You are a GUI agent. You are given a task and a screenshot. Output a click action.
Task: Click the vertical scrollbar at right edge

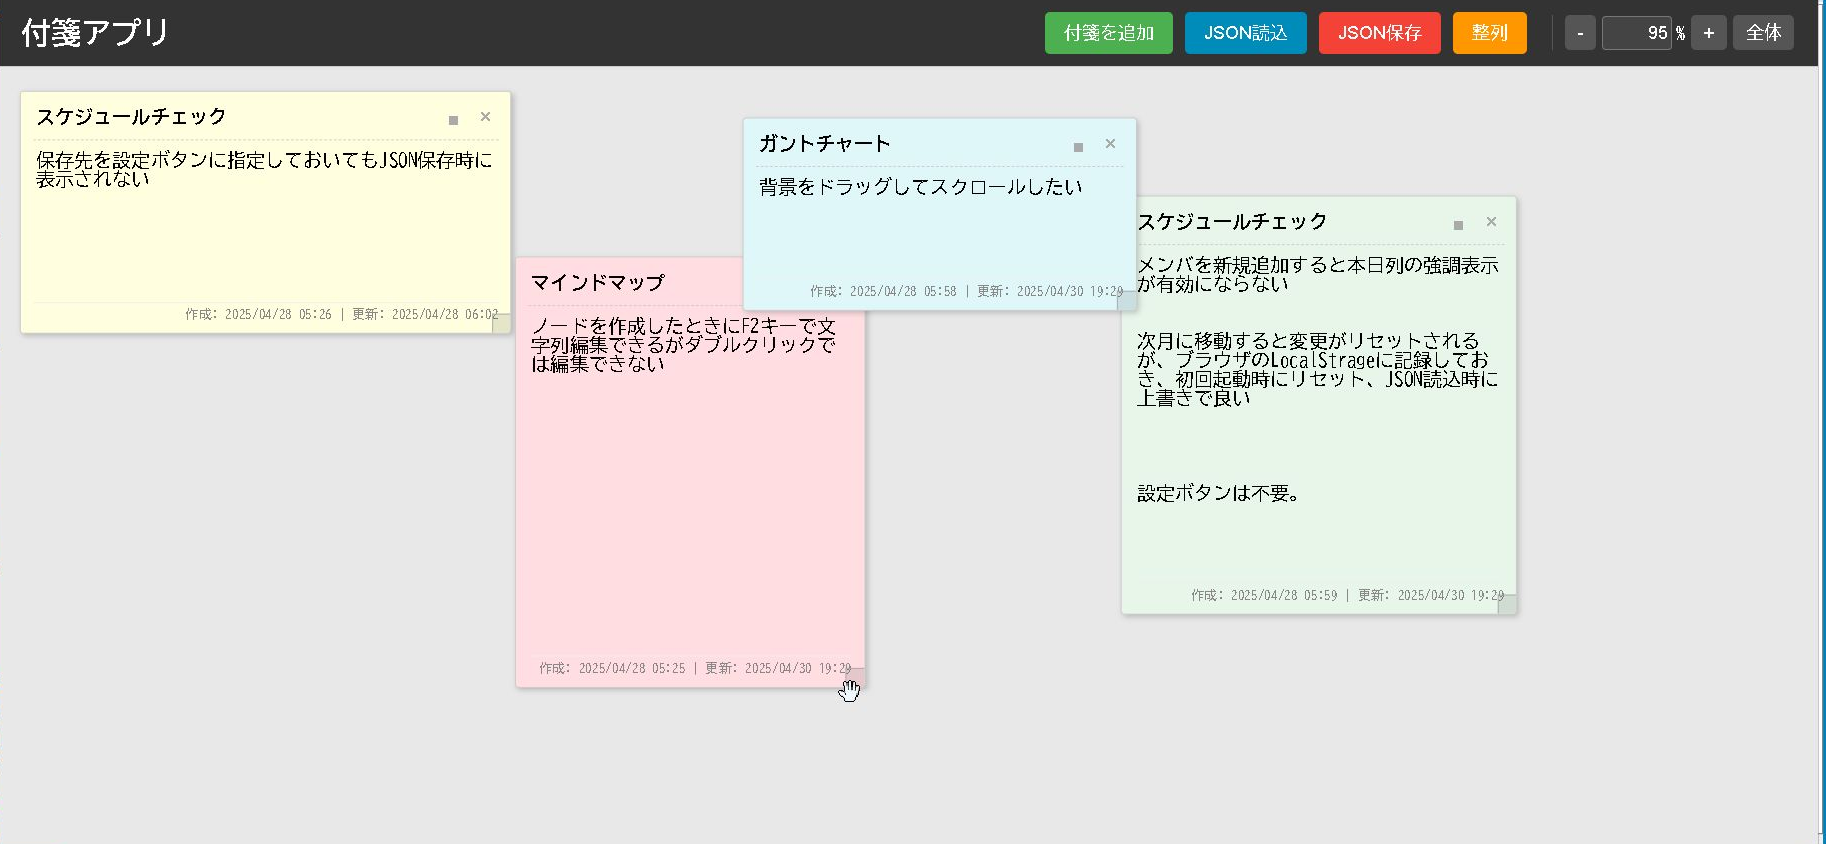pyautogui.click(x=1822, y=420)
